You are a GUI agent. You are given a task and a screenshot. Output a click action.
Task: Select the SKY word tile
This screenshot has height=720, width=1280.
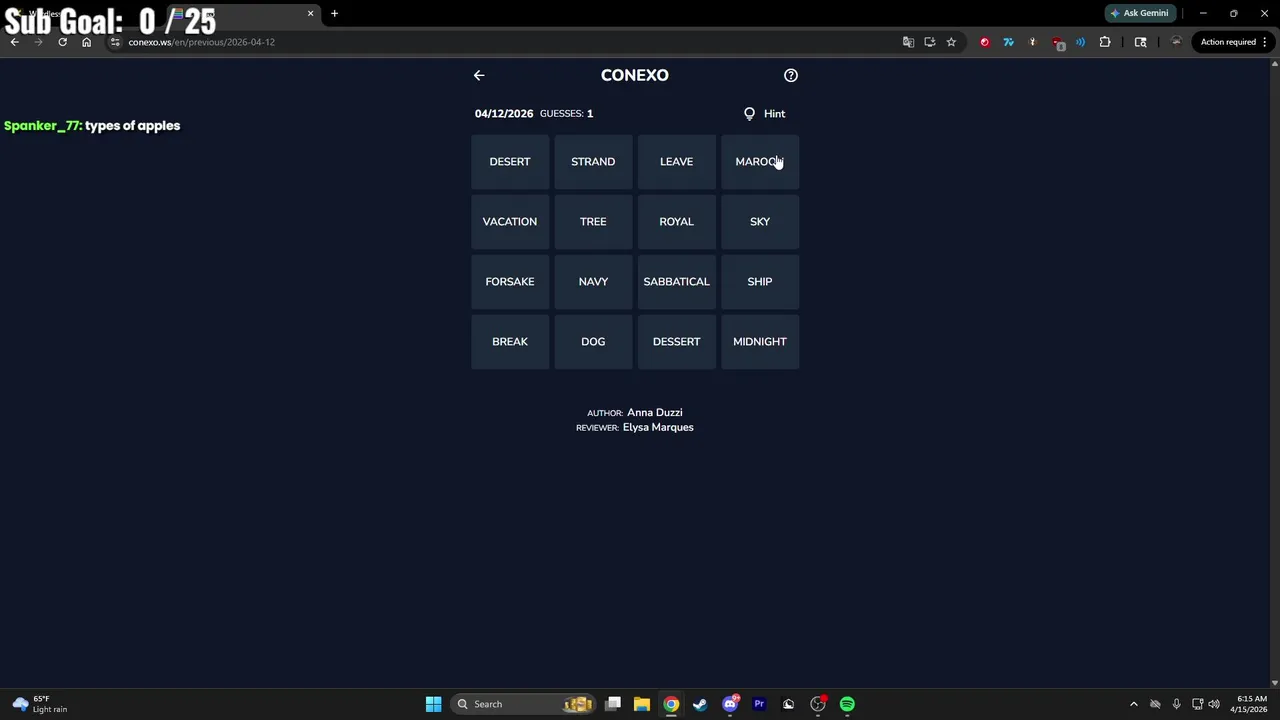tap(760, 222)
